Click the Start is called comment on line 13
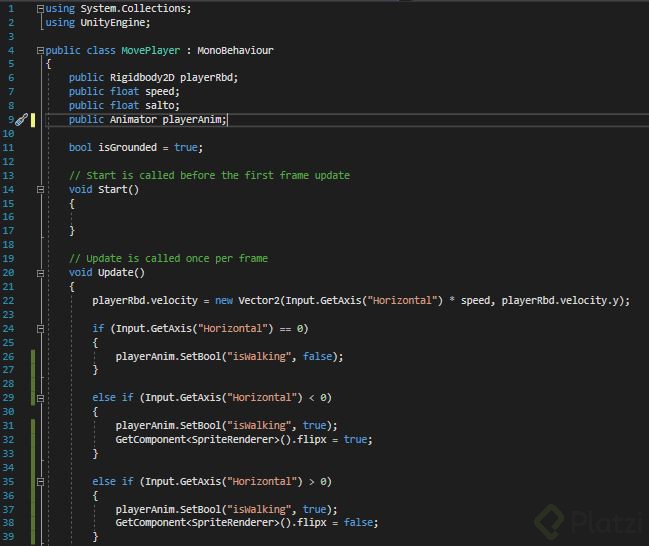649x546 pixels. tap(209, 175)
